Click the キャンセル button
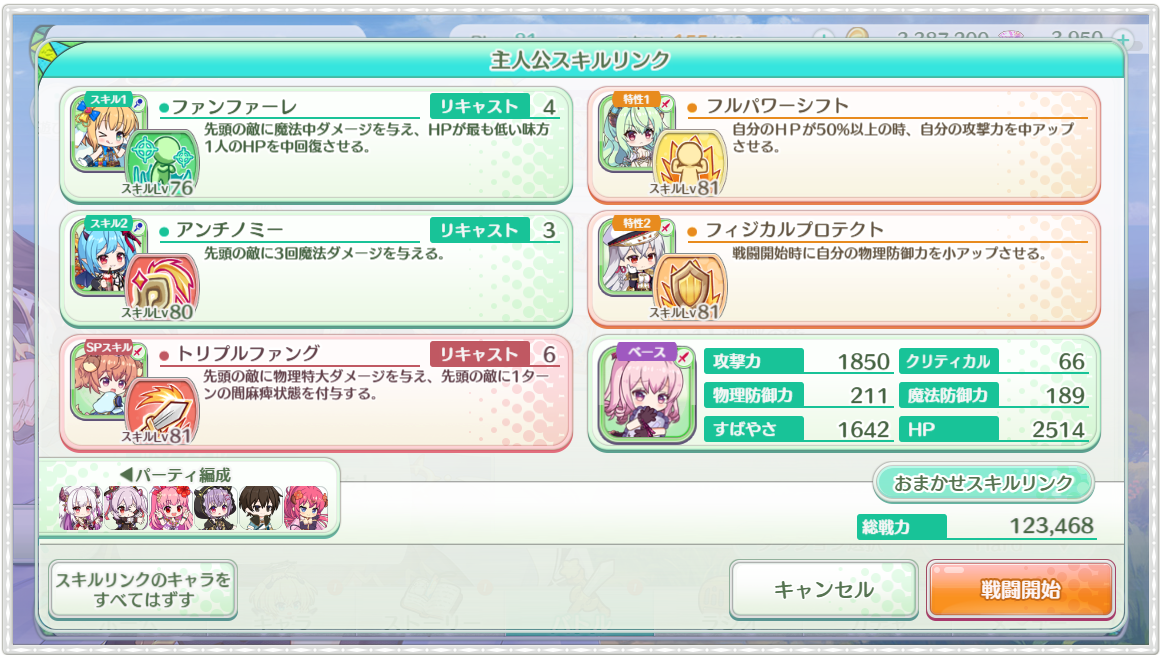Image resolution: width=1162 pixels, height=666 pixels. point(823,590)
